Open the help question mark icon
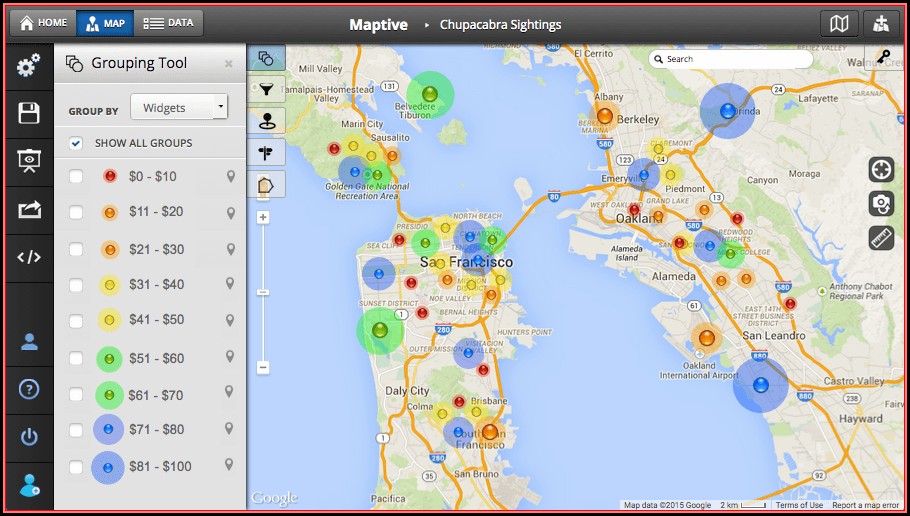This screenshot has width=910, height=516. [x=29, y=389]
